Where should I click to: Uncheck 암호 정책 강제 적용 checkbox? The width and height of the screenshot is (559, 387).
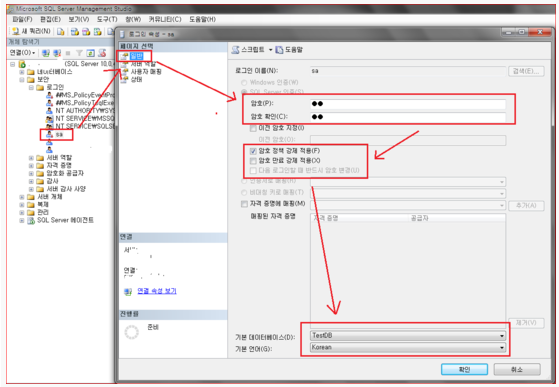(253, 151)
